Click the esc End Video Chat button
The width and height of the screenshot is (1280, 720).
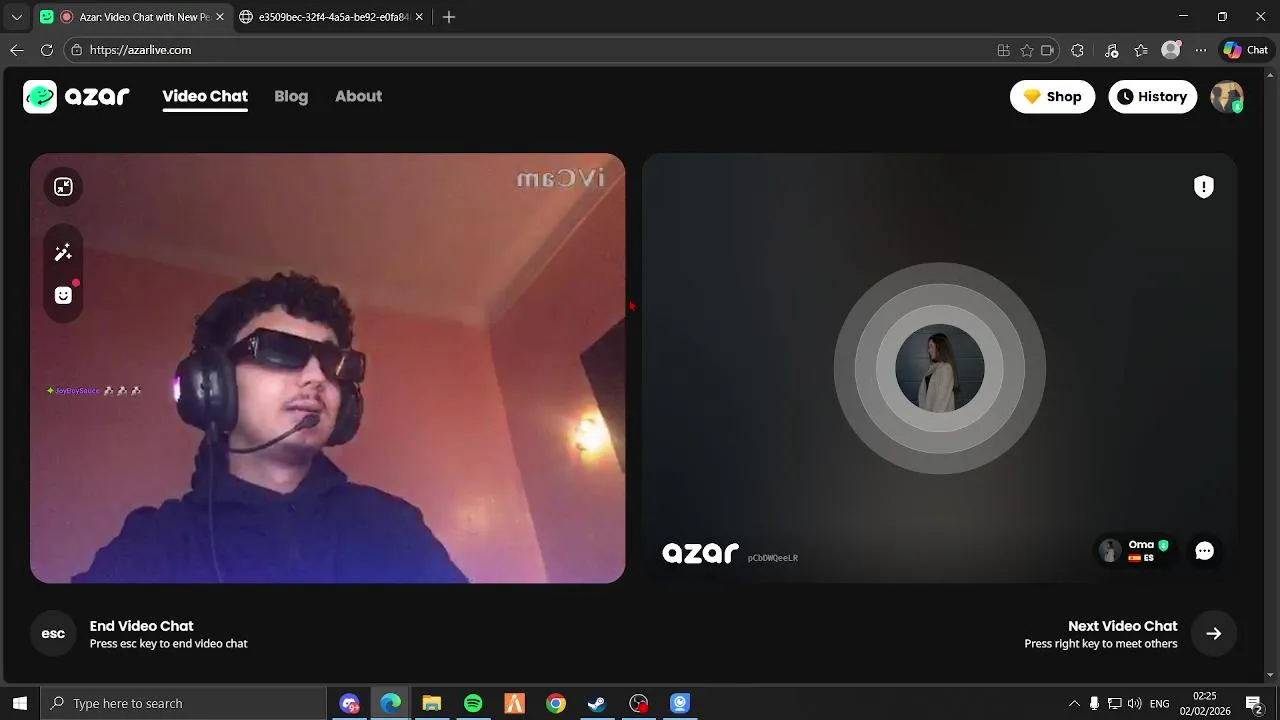coord(53,634)
